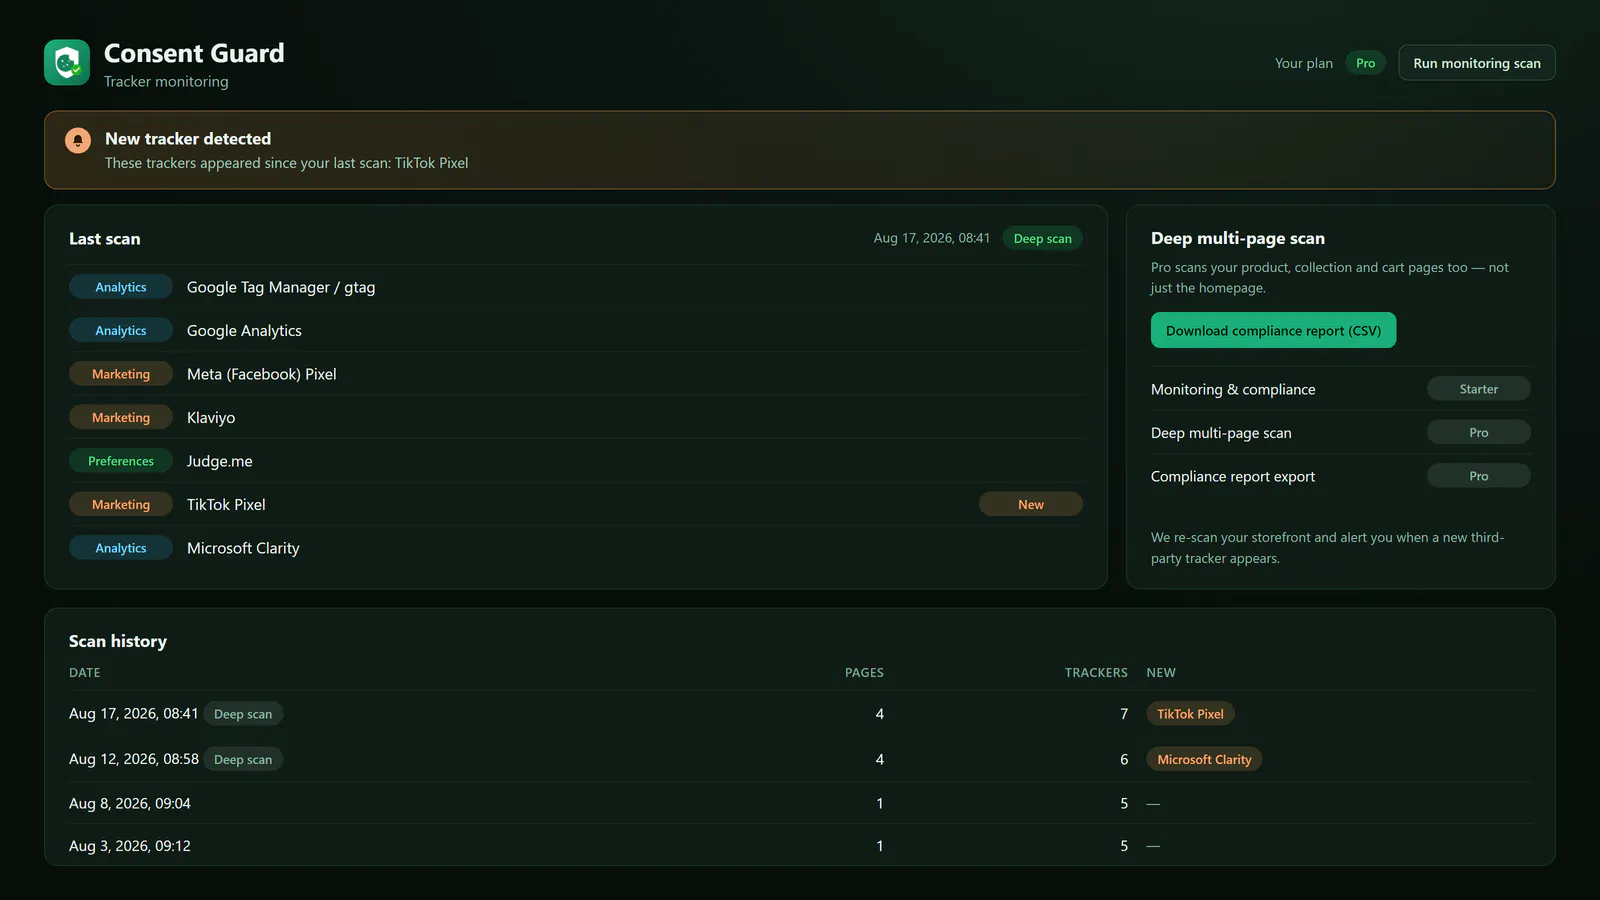Click the Pro badge for Compliance report export
The width and height of the screenshot is (1600, 900).
[1479, 476]
